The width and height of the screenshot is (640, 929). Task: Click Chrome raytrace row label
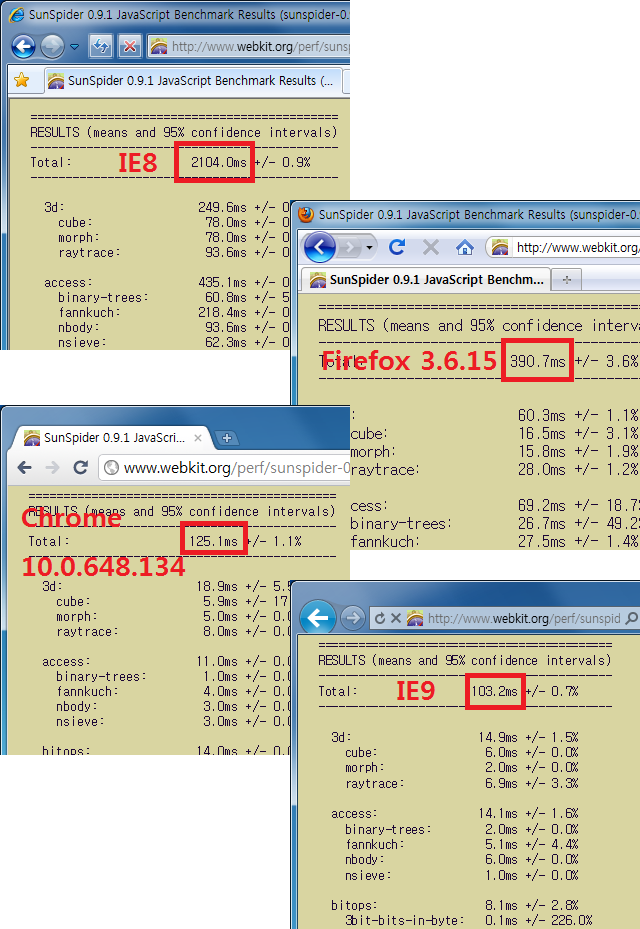click(x=87, y=632)
